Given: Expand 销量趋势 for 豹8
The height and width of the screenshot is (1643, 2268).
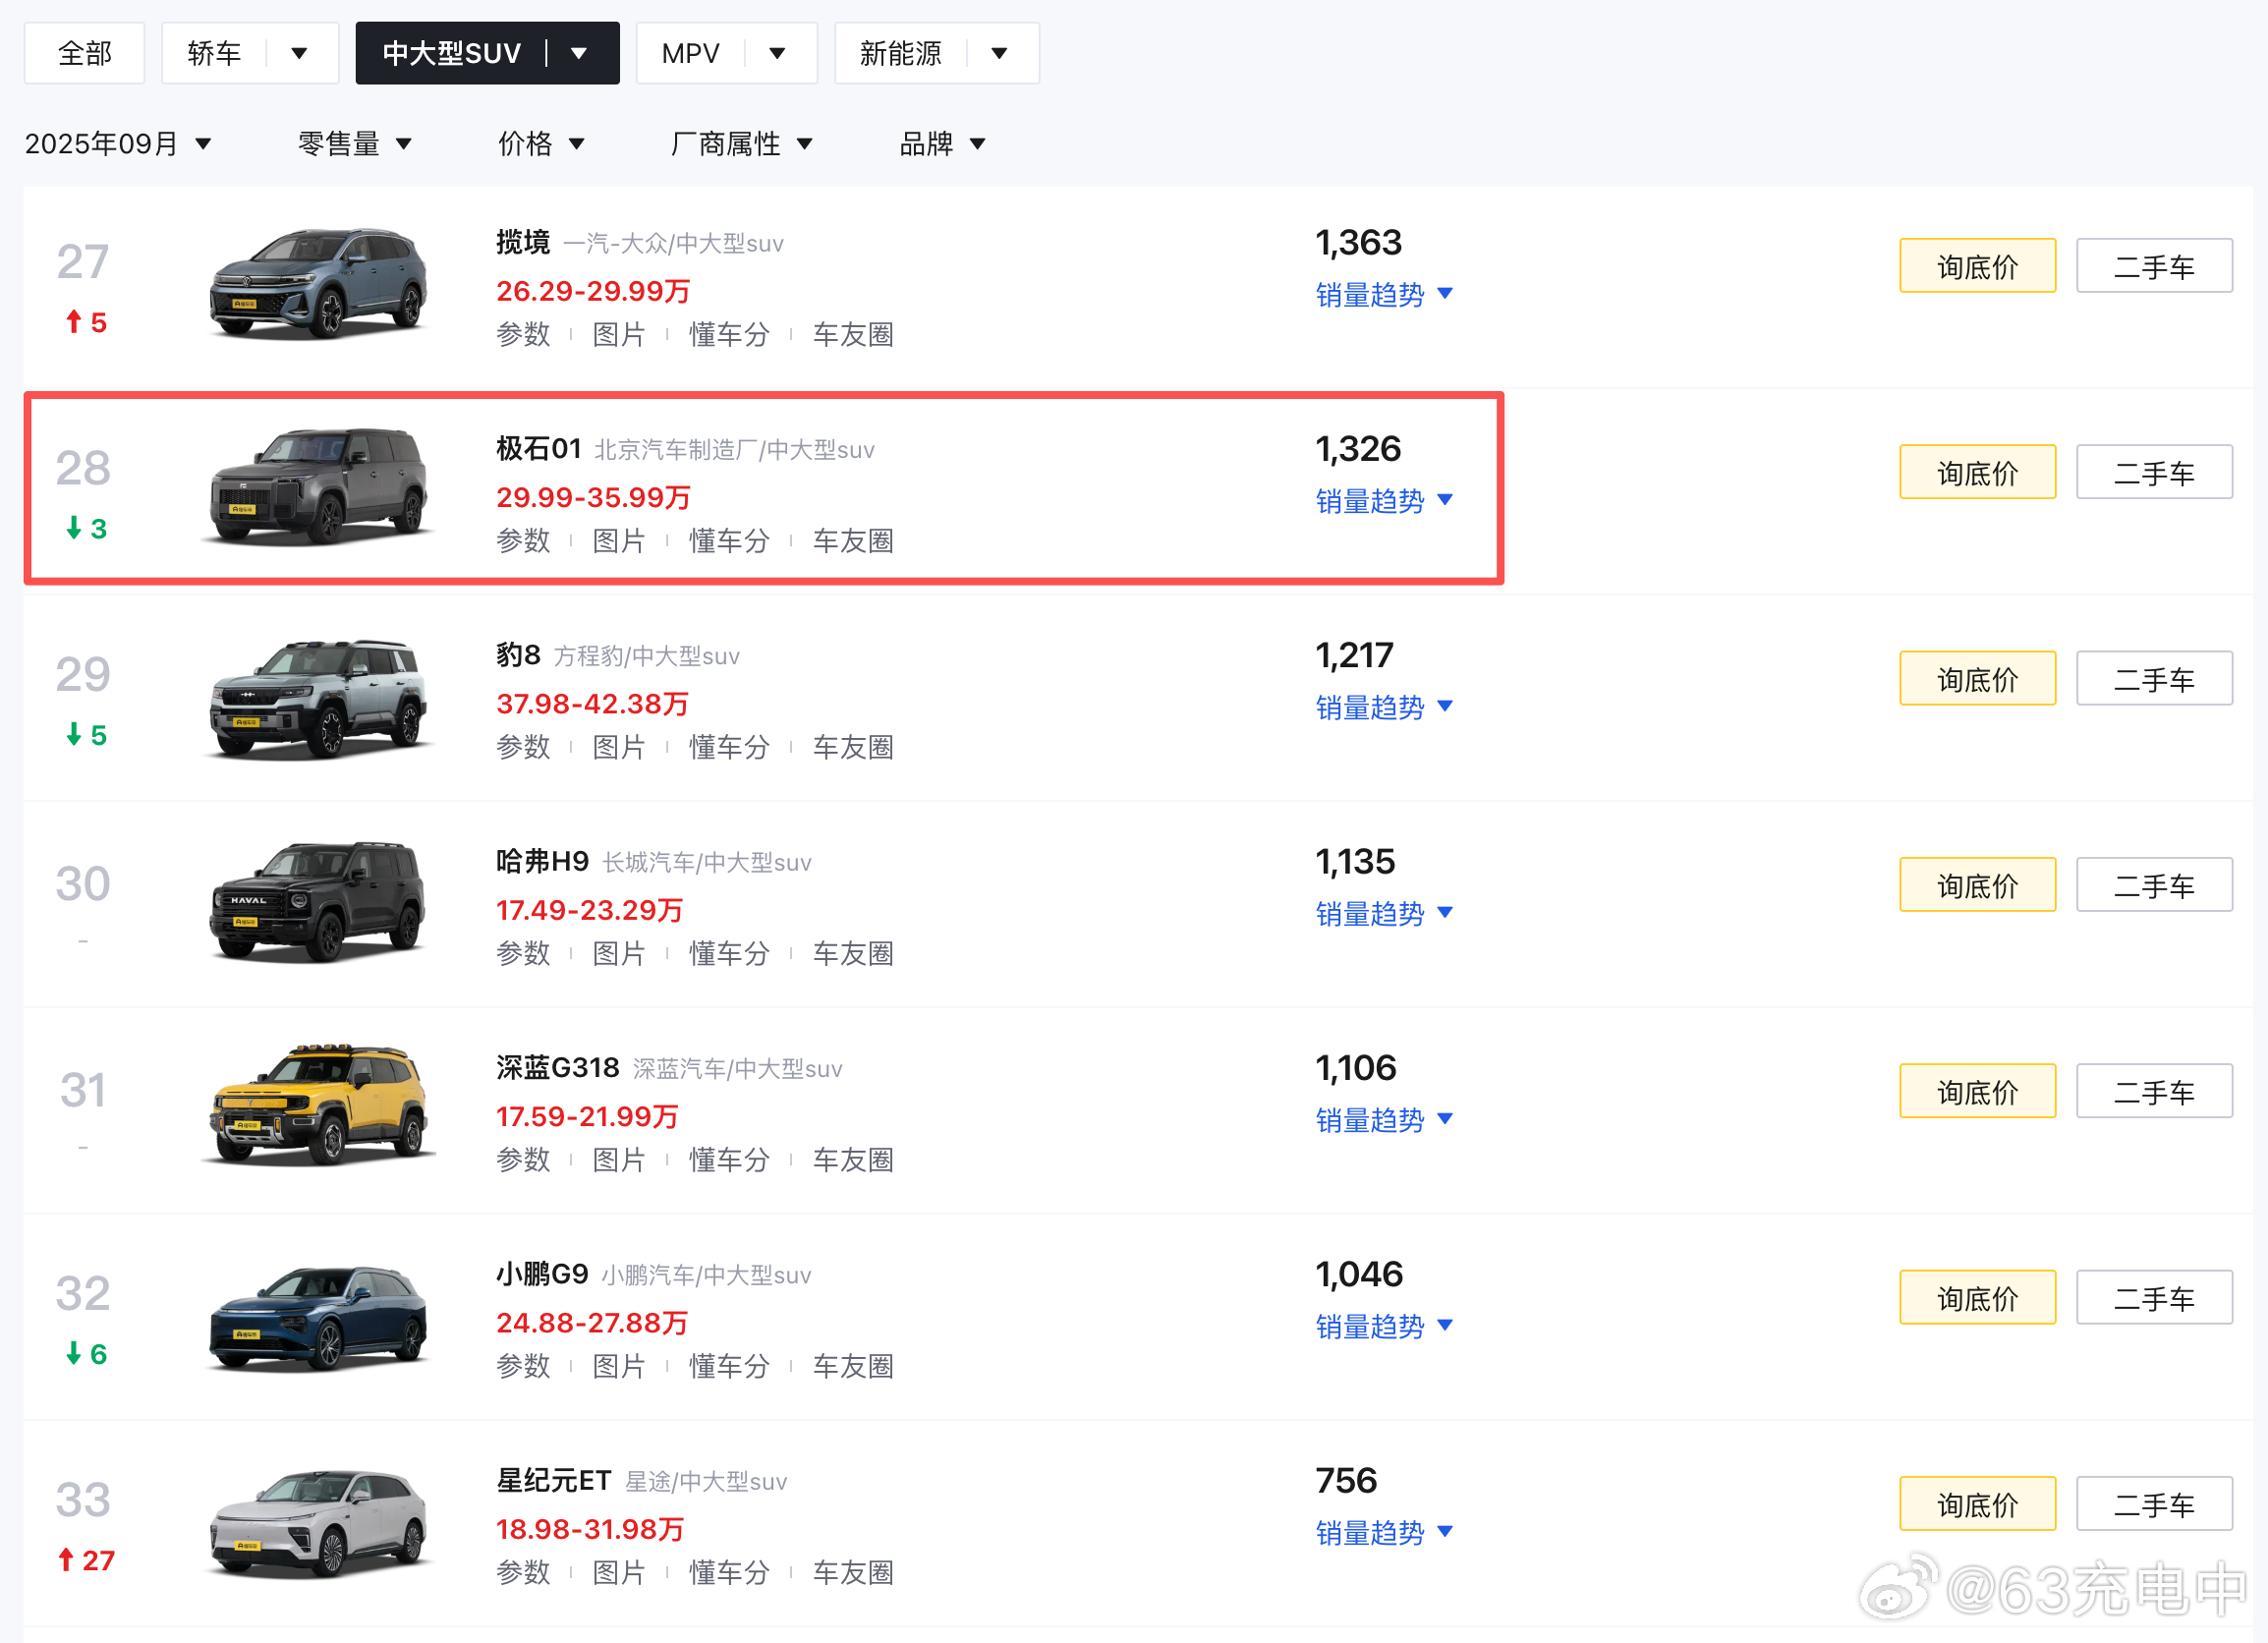Looking at the screenshot, I should (1384, 708).
